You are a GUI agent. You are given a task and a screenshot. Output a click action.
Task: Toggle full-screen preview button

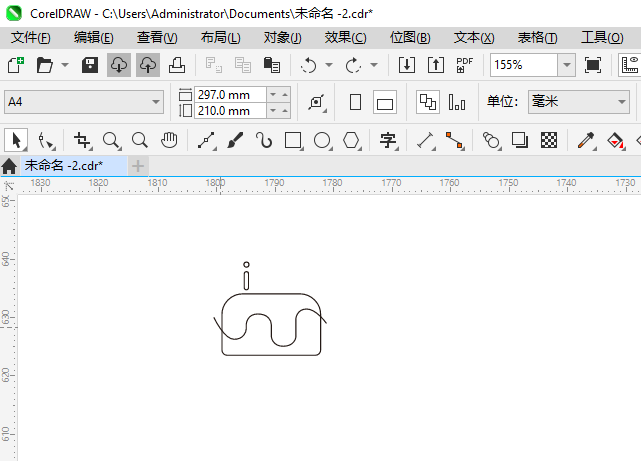tap(593, 65)
